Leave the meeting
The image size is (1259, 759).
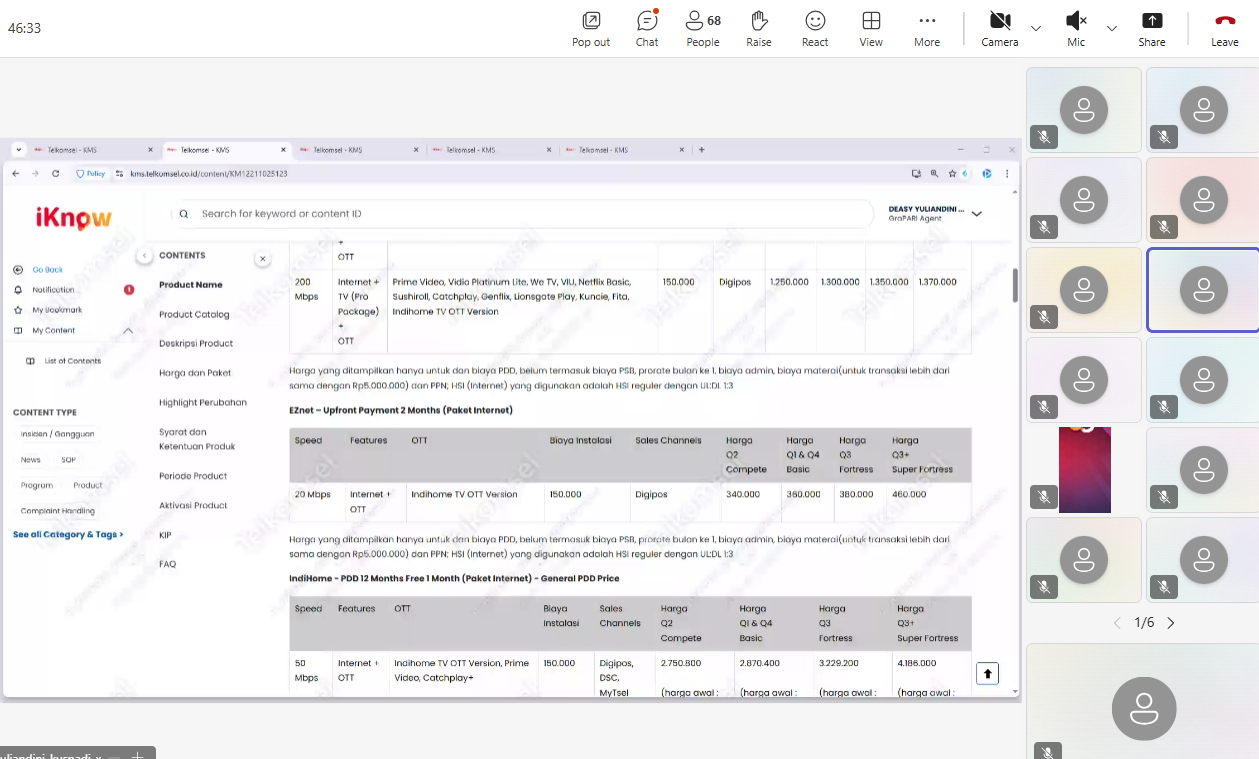coord(1225,29)
